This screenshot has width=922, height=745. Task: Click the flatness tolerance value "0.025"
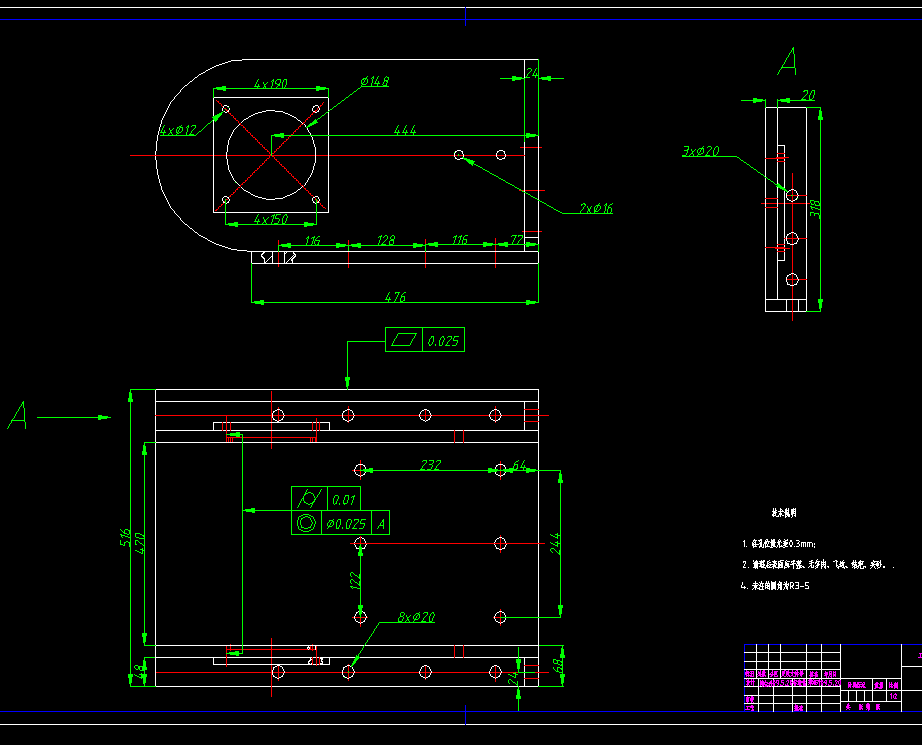(x=443, y=341)
